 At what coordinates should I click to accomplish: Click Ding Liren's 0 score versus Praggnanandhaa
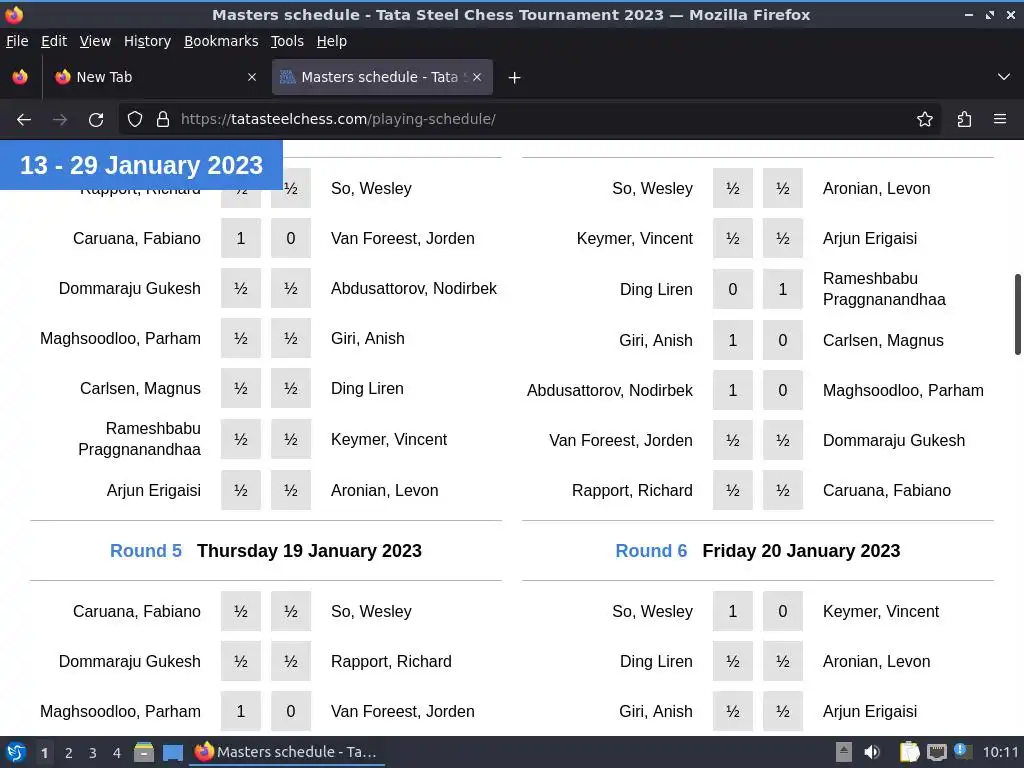733,289
